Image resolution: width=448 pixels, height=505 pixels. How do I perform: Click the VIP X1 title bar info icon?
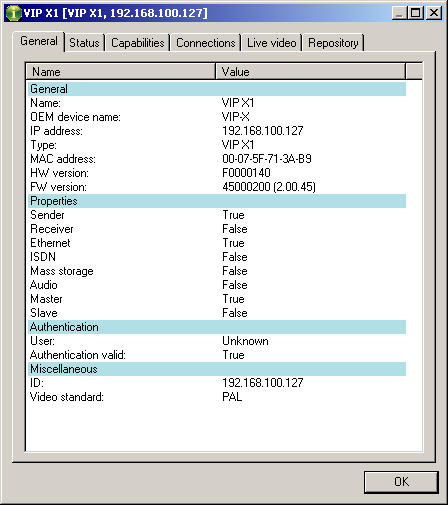point(14,13)
